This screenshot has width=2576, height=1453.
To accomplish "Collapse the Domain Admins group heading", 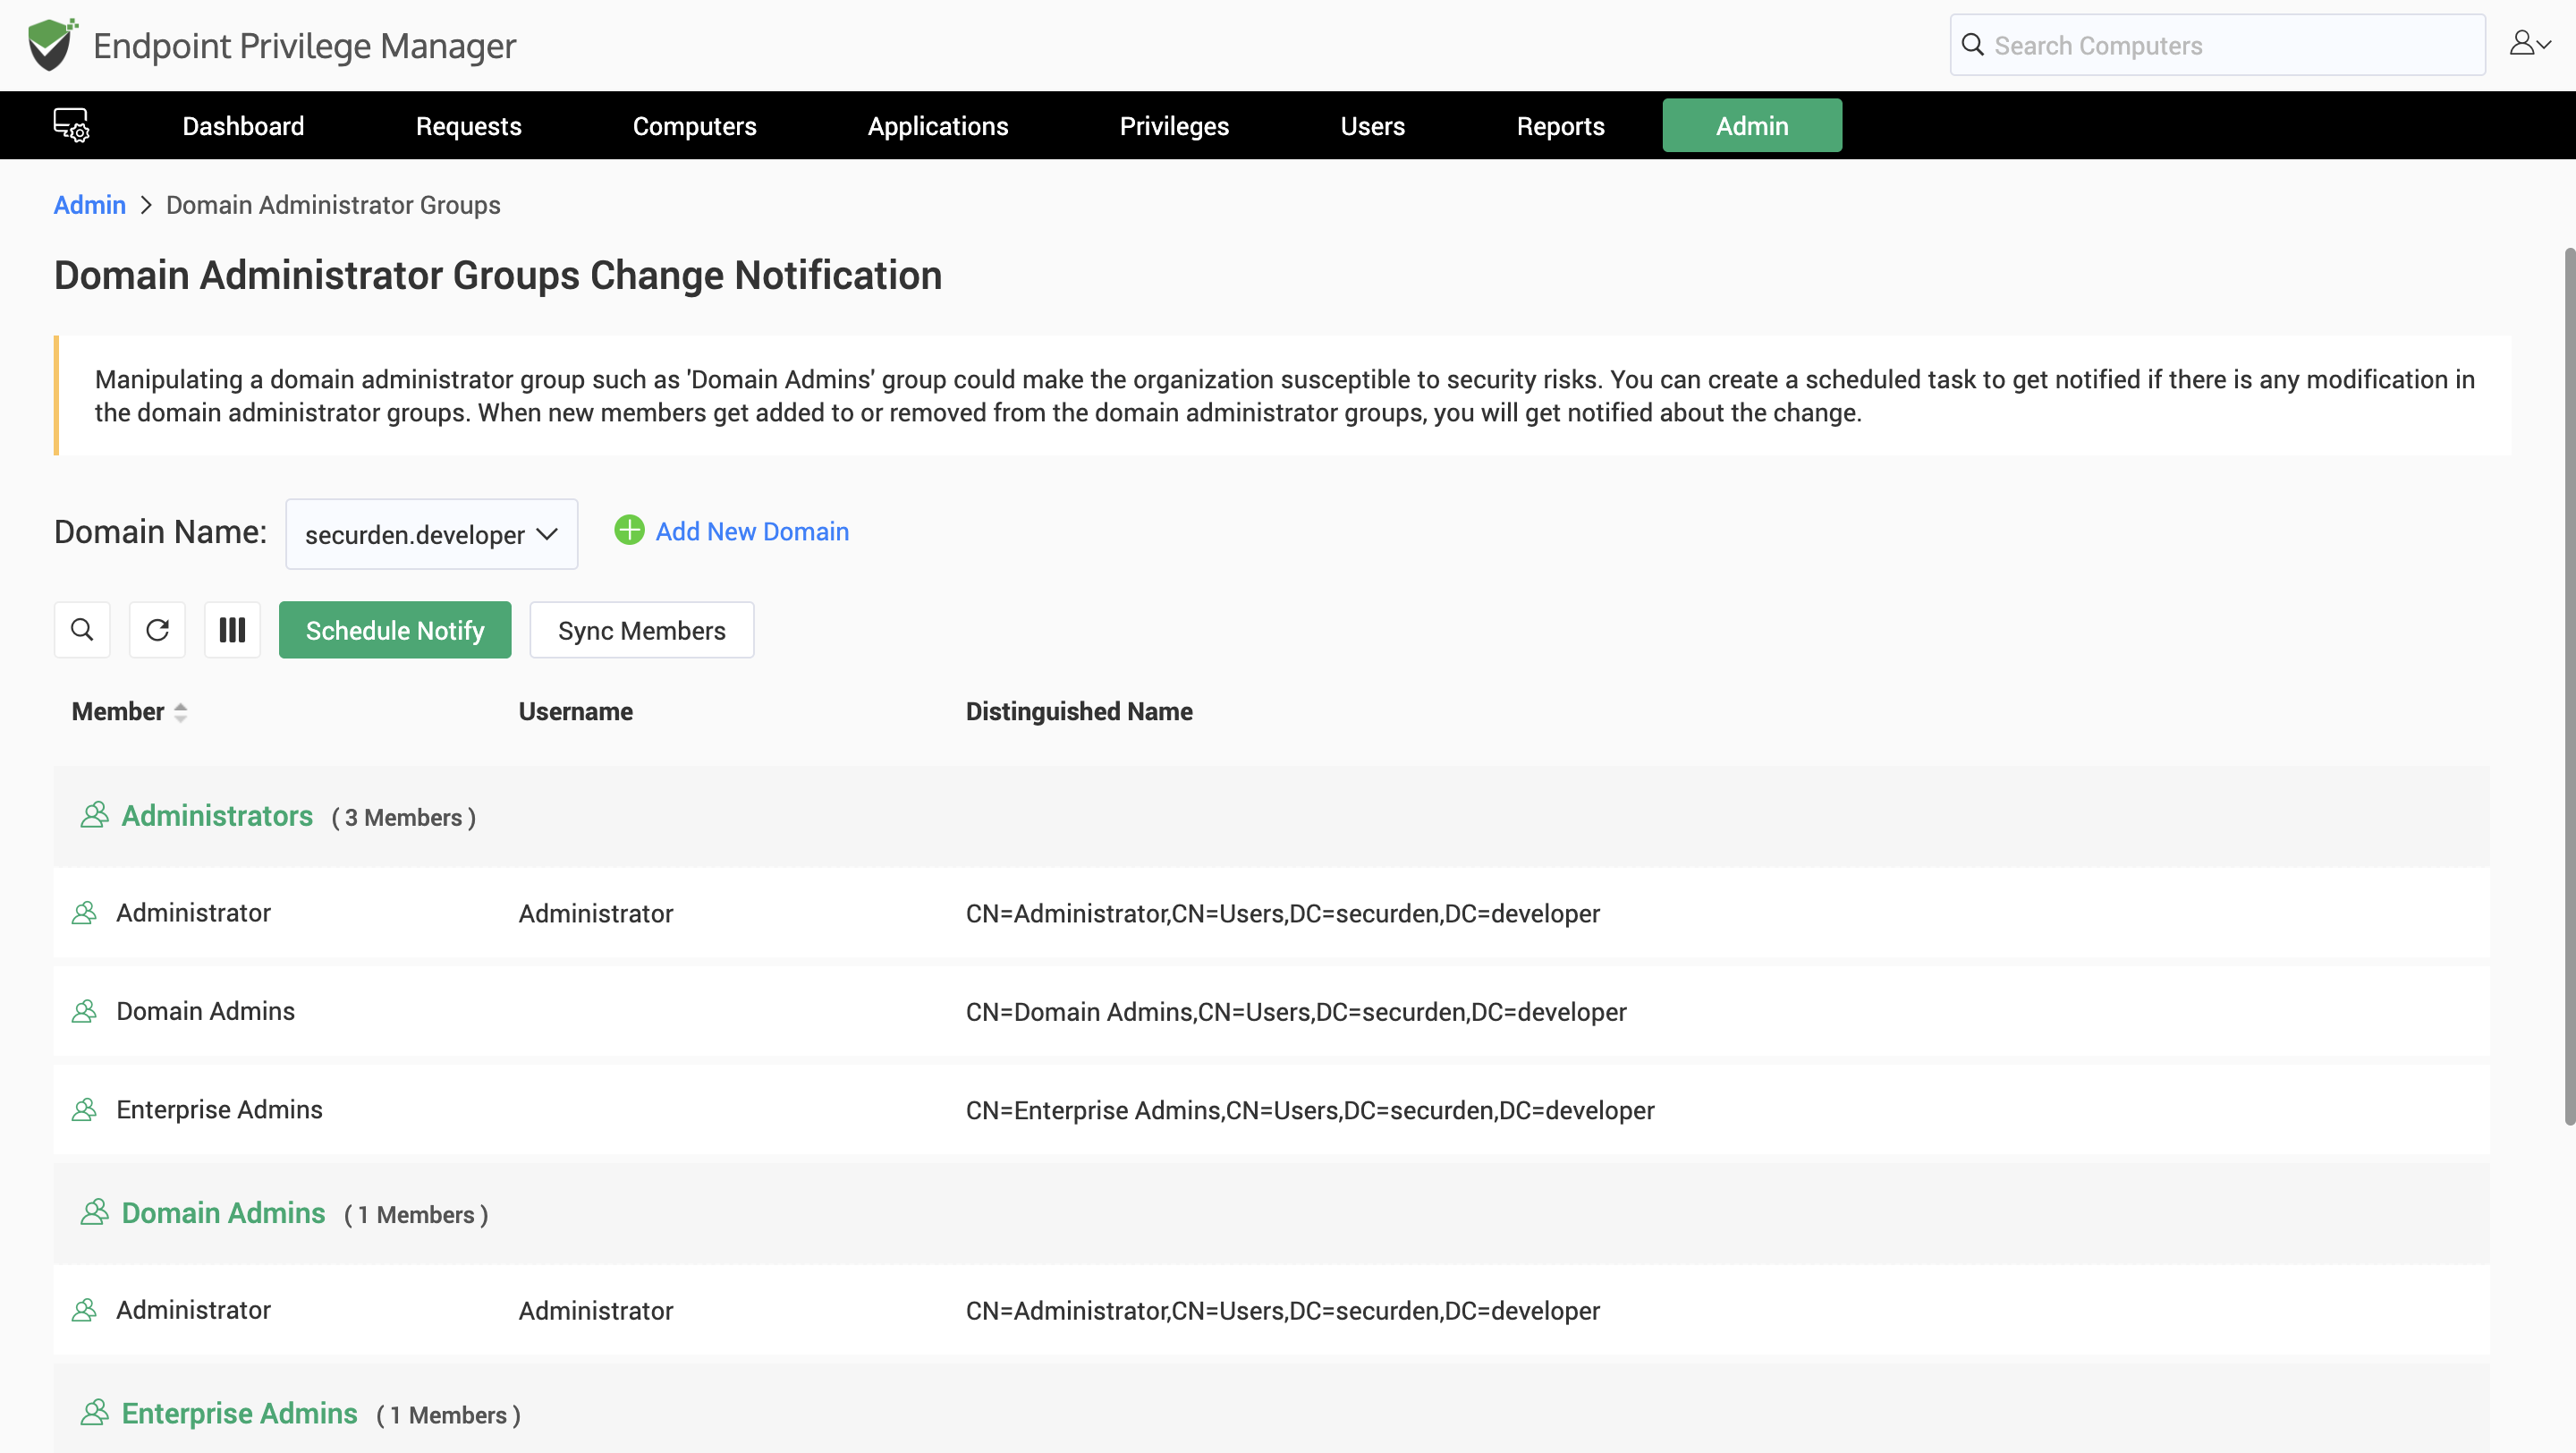I will [x=223, y=1213].
